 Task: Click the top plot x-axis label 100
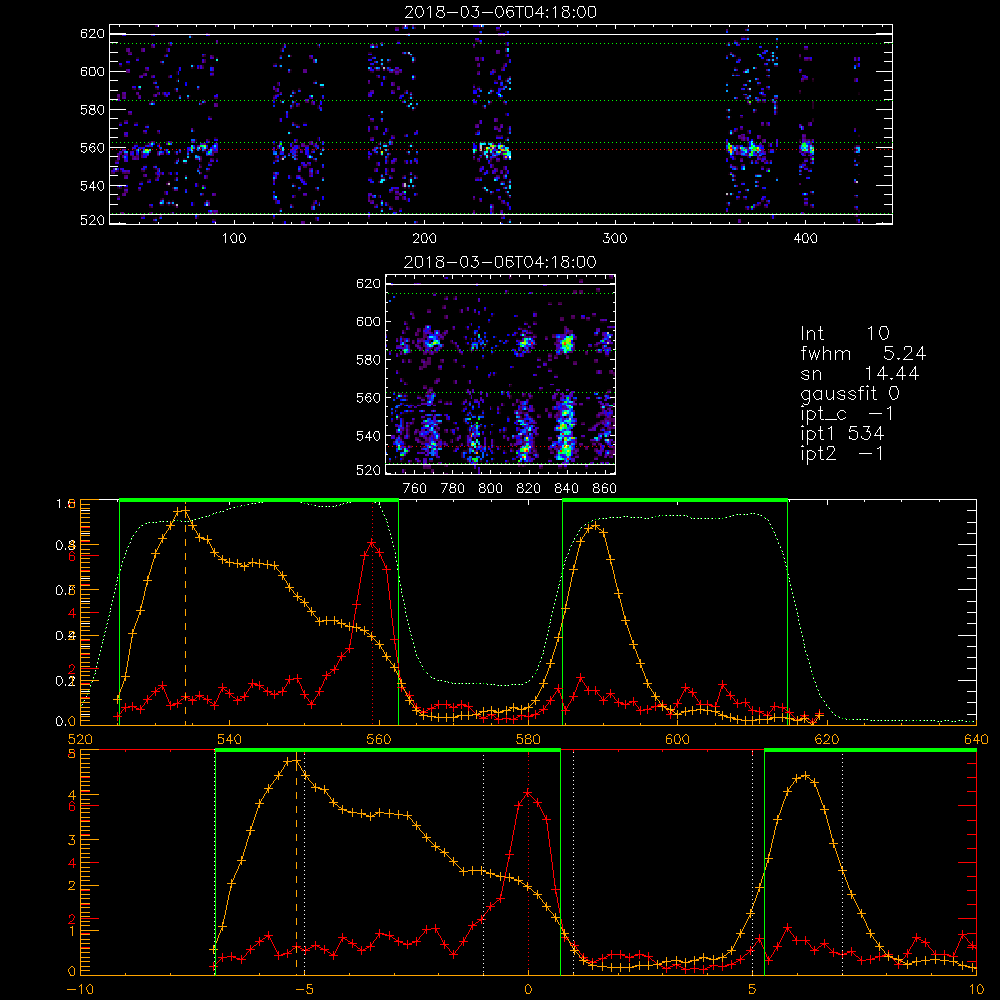pos(234,239)
